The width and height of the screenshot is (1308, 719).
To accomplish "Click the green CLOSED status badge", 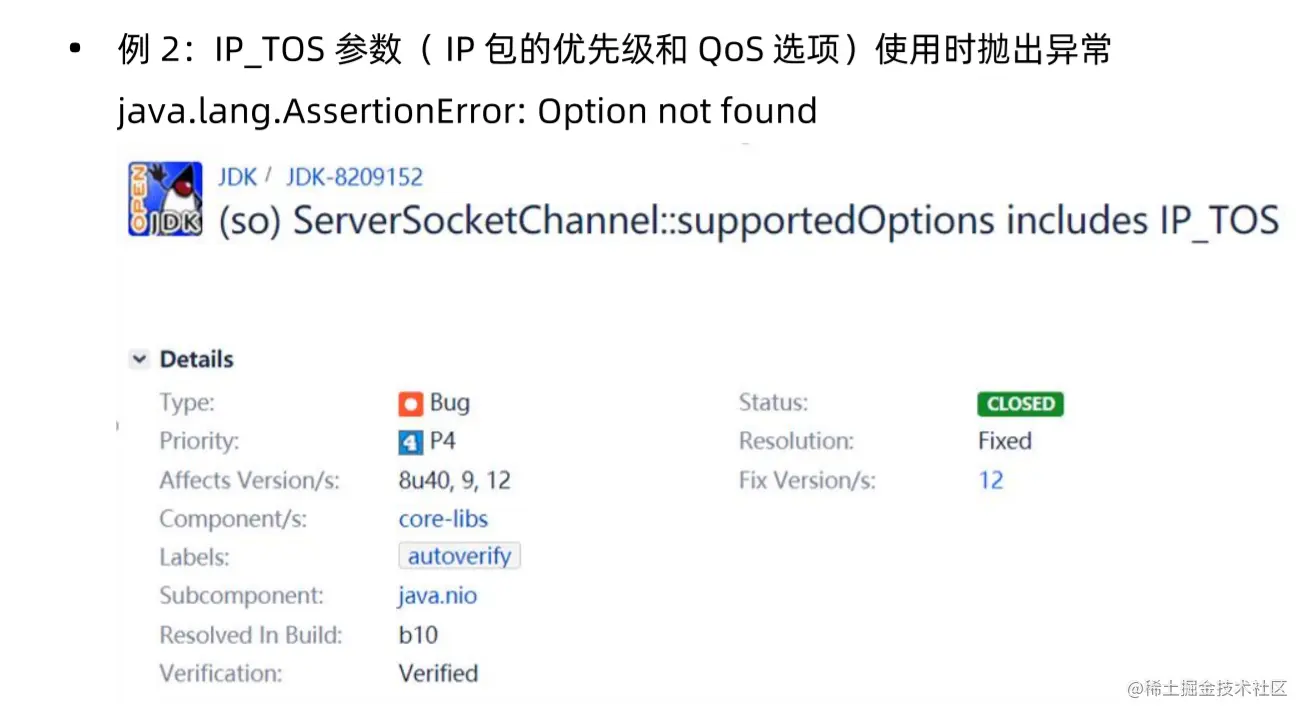I will pos(1020,404).
